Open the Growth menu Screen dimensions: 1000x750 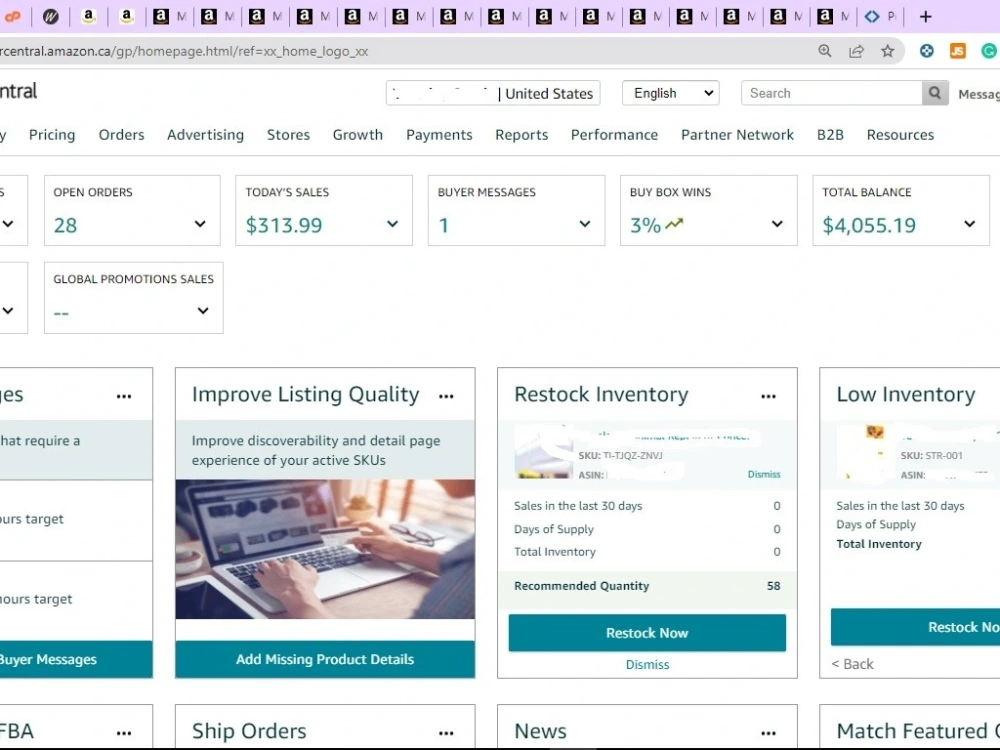[358, 135]
